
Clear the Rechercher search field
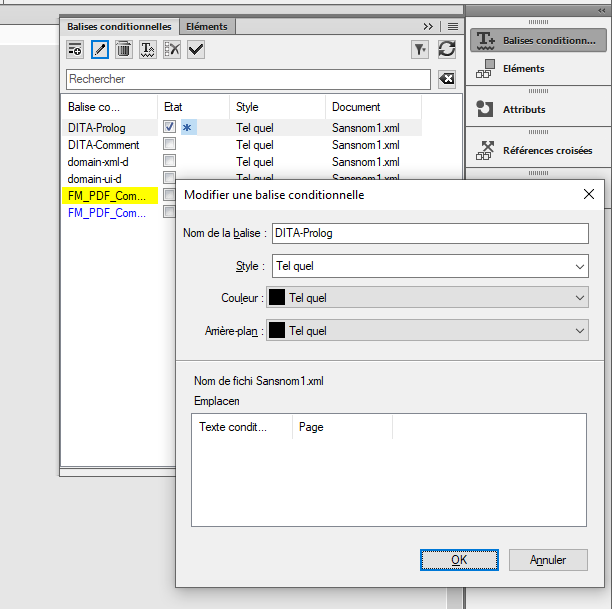(x=446, y=79)
